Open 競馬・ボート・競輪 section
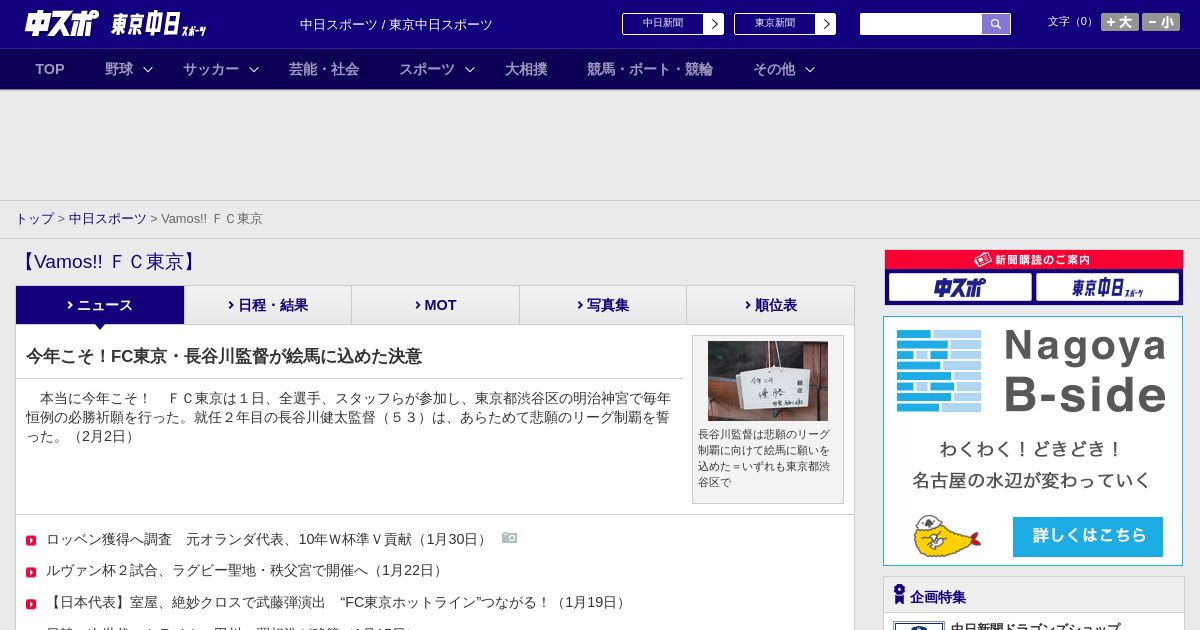This screenshot has height=630, width=1200. tap(650, 69)
